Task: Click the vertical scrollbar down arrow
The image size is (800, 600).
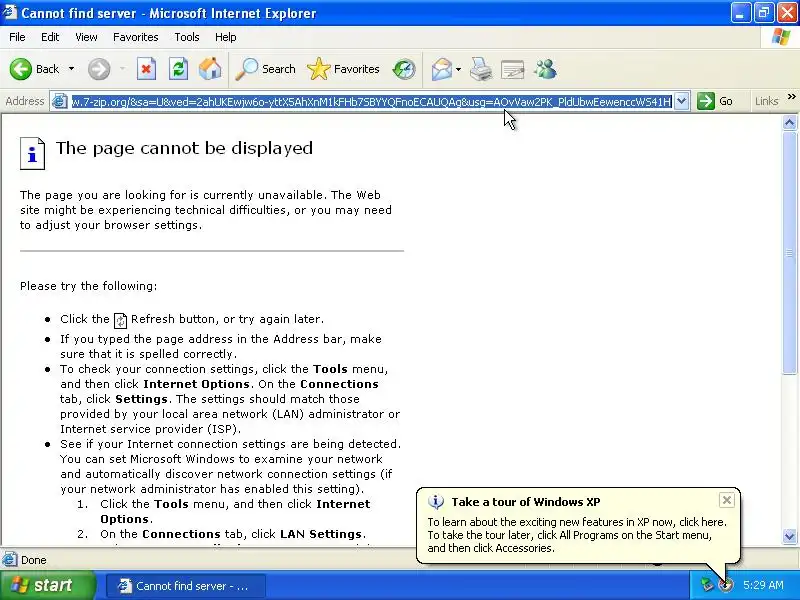Action: [789, 536]
